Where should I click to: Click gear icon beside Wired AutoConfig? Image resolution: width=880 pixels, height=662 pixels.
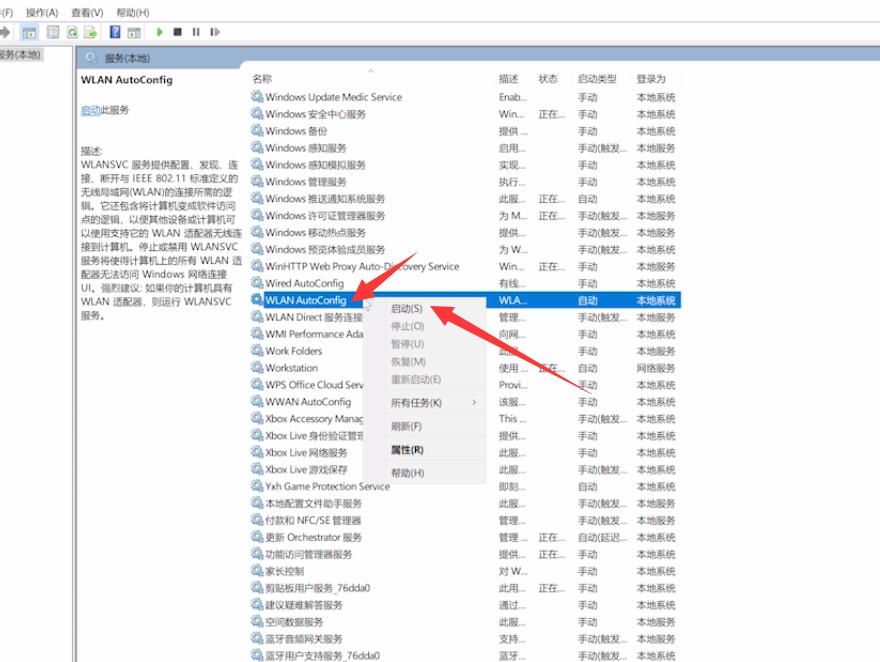point(257,283)
